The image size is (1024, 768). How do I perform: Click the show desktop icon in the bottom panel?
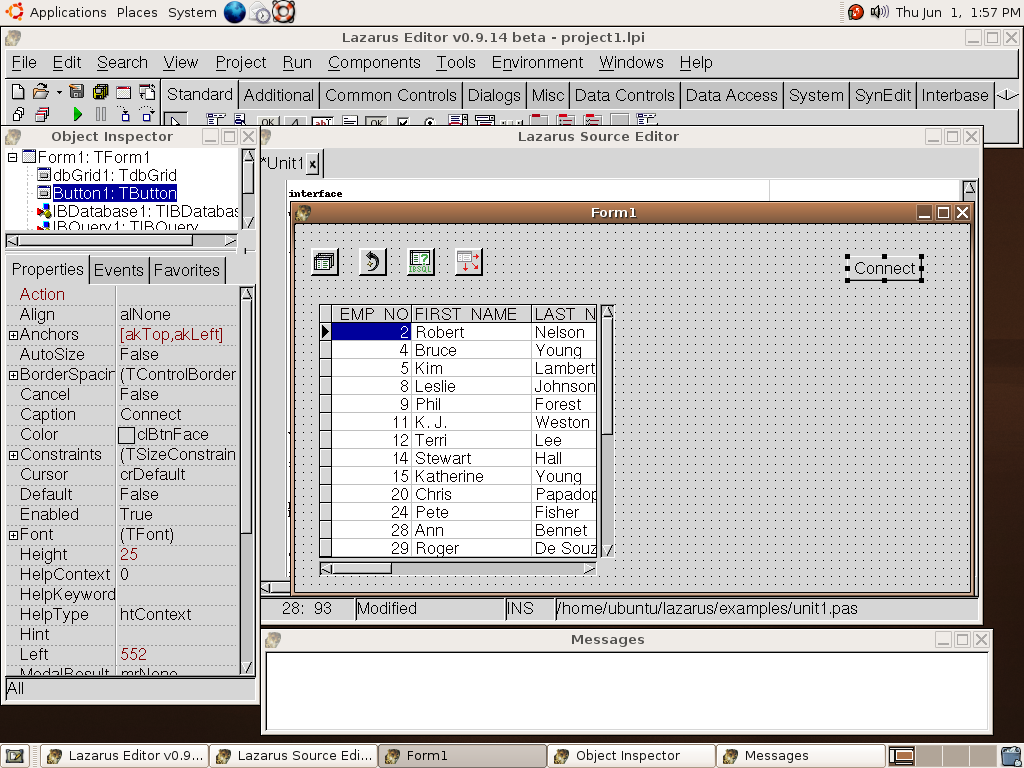coord(15,756)
